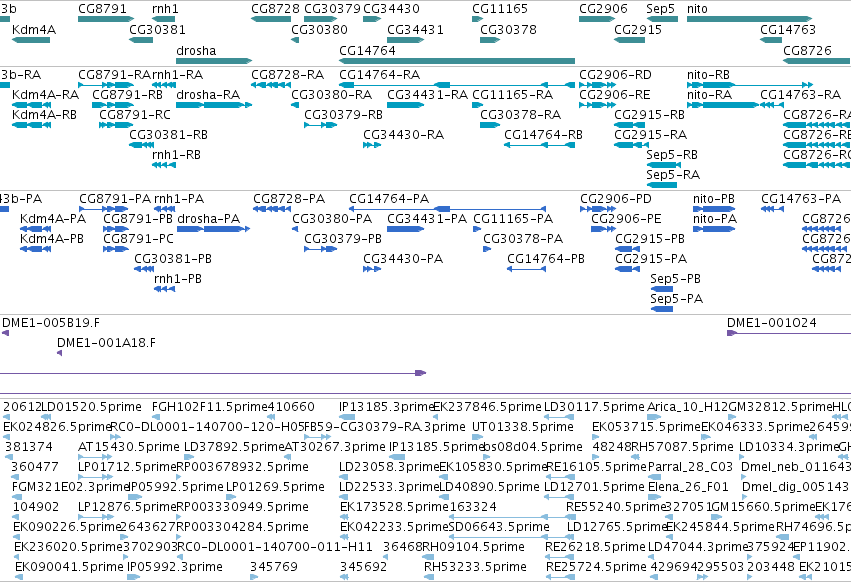Click the LD37892.5prime EST label
Image resolution: width=851 pixels, height=582 pixels.
[x=234, y=447]
